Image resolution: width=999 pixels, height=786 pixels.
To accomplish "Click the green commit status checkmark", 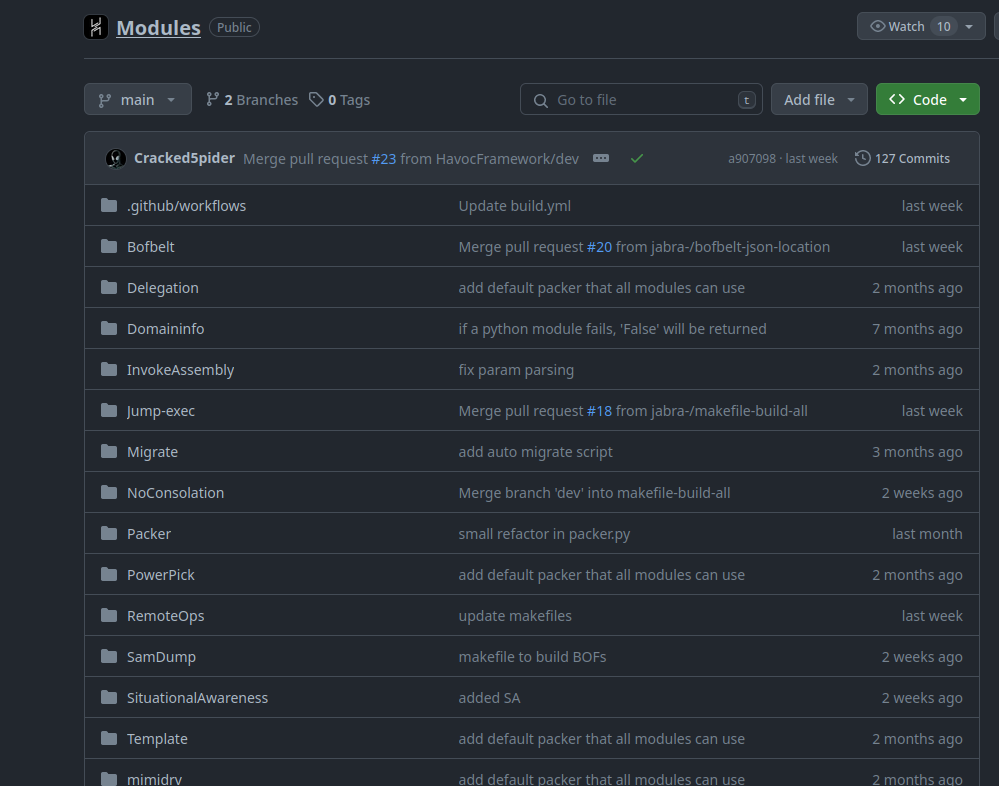I will coord(637,158).
